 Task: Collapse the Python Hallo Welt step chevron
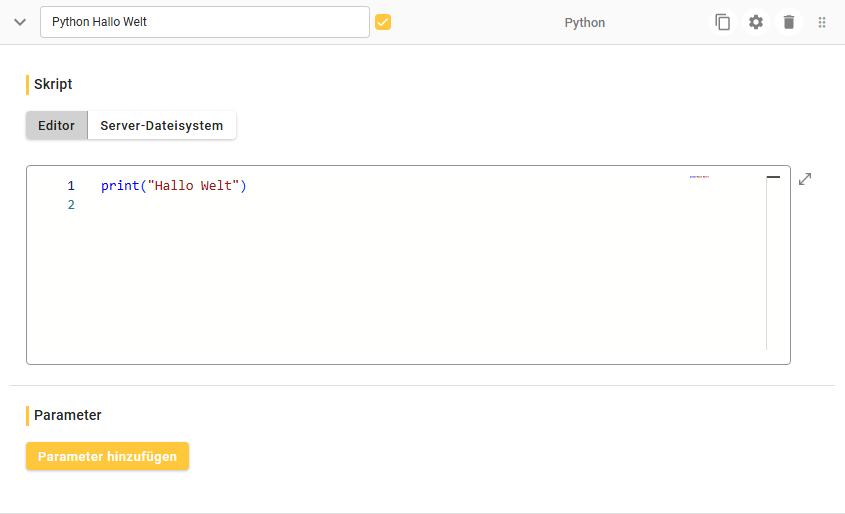pos(20,22)
